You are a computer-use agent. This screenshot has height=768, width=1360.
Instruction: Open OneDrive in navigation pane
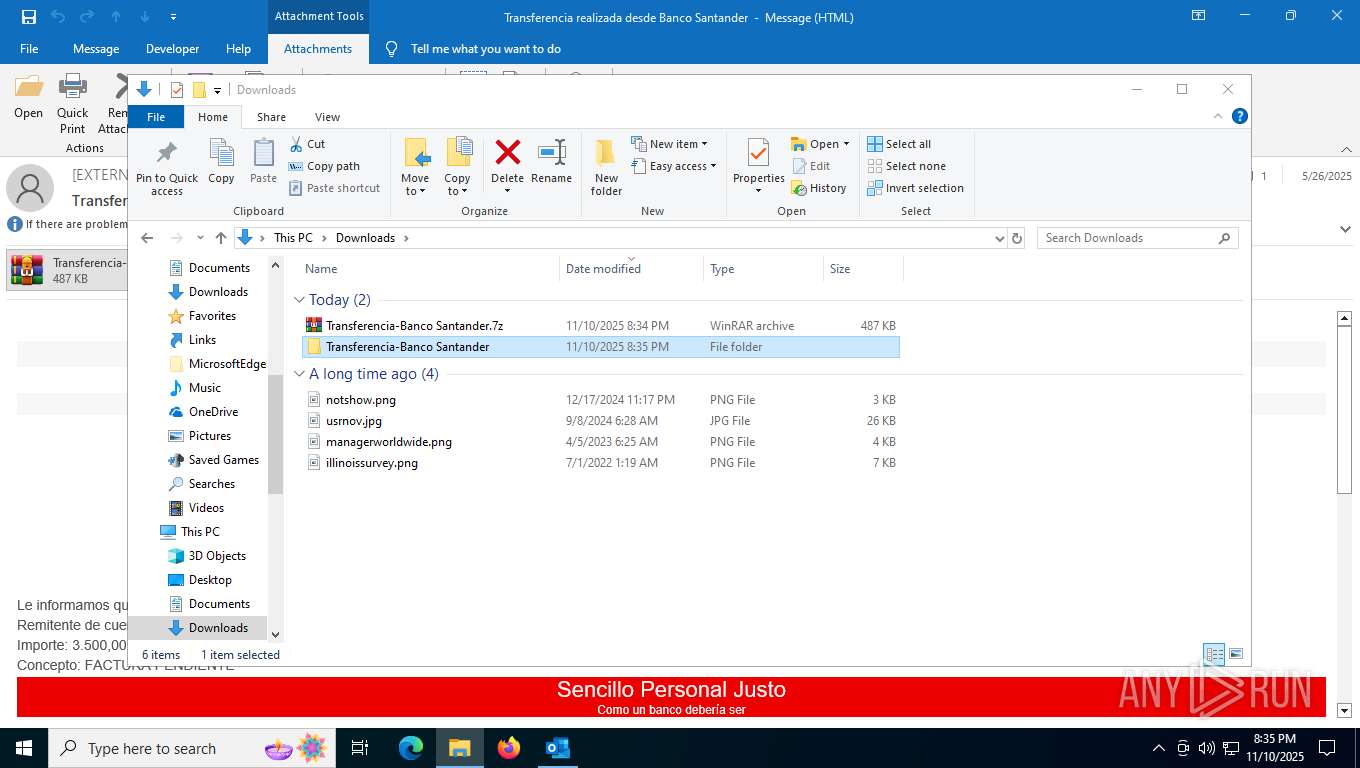click(204, 412)
